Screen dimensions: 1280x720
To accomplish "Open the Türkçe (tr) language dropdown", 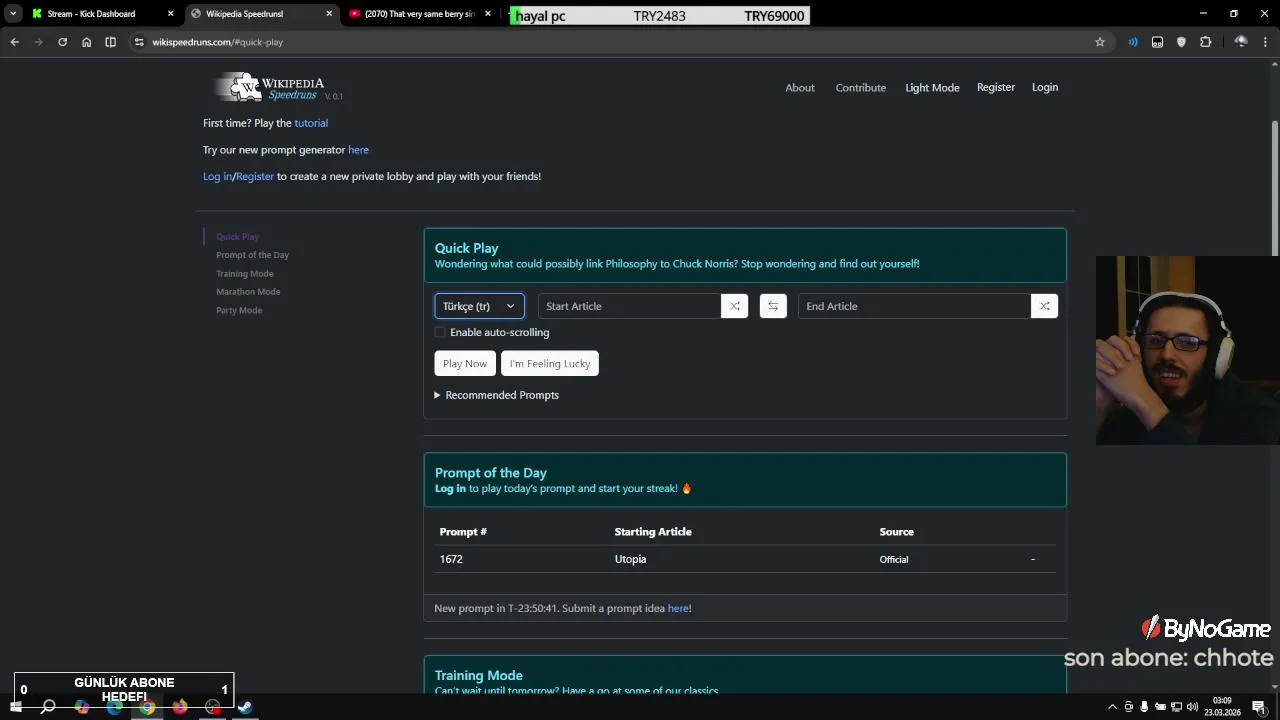I will click(x=479, y=306).
